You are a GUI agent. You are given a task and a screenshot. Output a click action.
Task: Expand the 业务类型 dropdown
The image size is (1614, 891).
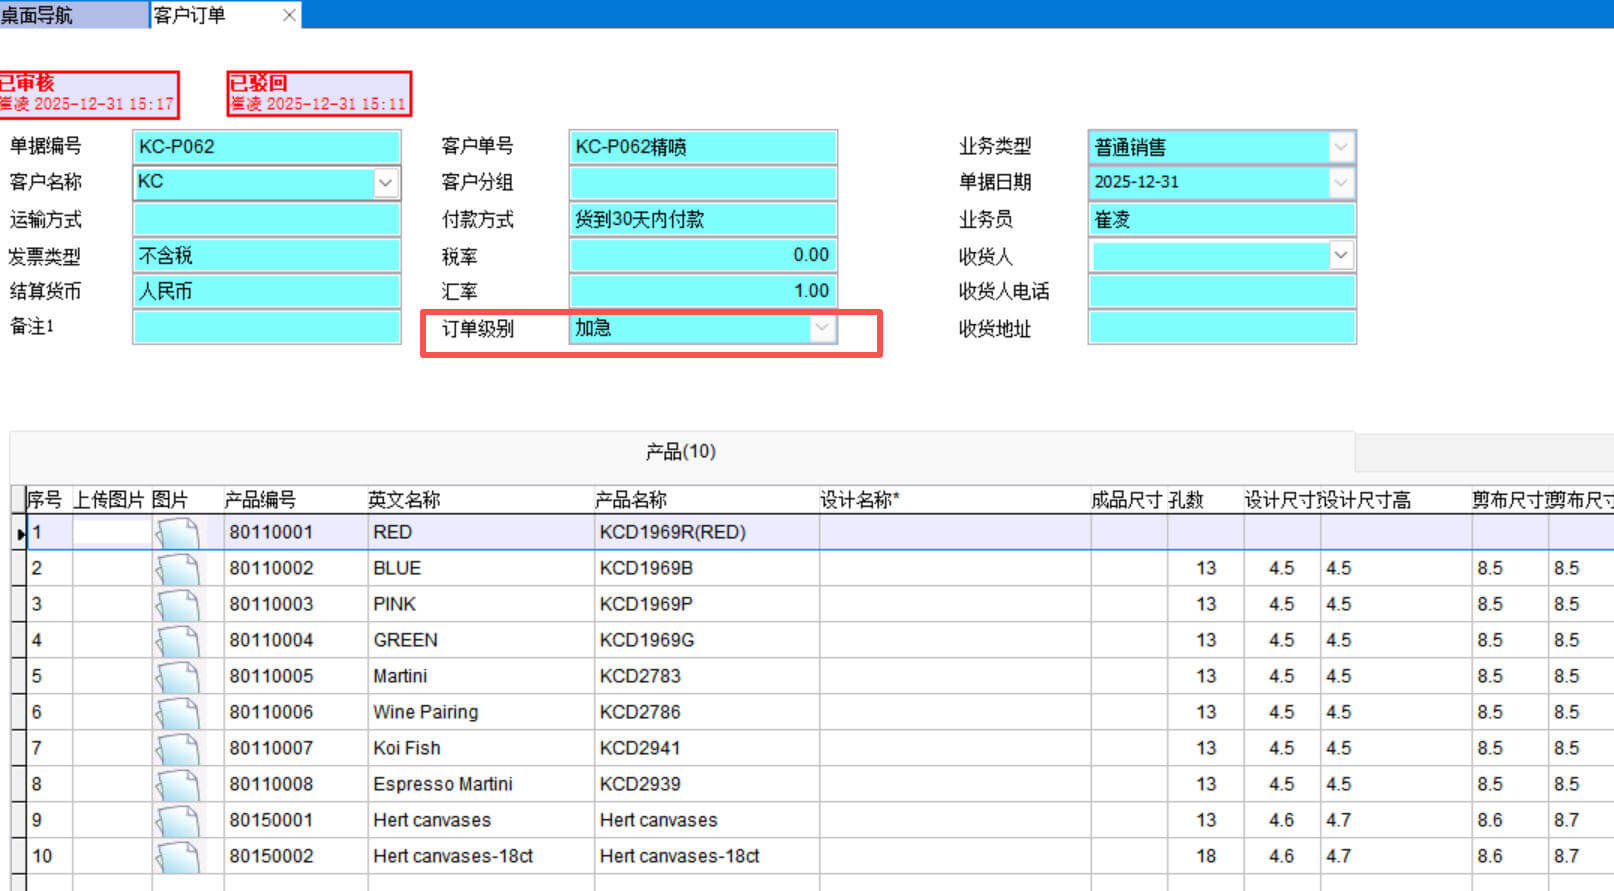coord(1340,147)
